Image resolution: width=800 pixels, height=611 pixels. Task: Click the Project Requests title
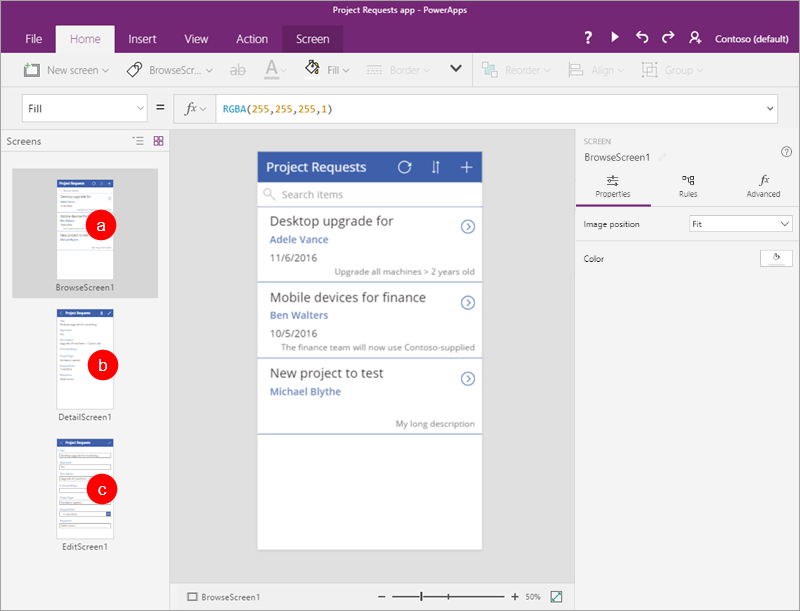[316, 167]
